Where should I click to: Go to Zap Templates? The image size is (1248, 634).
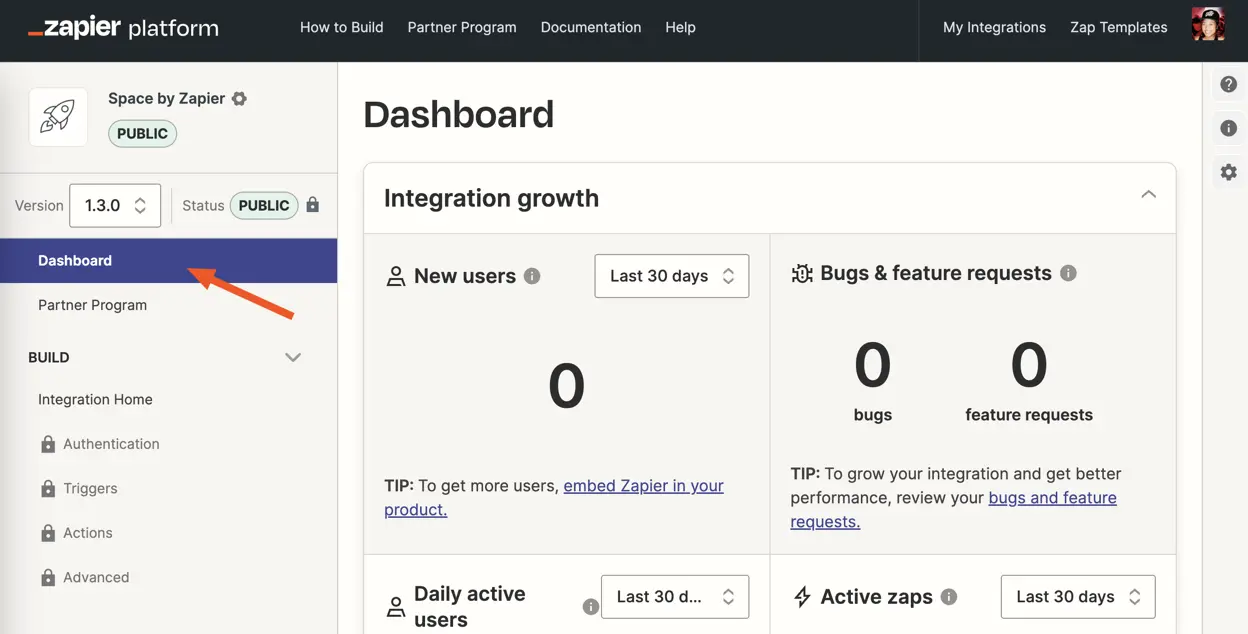click(x=1119, y=27)
